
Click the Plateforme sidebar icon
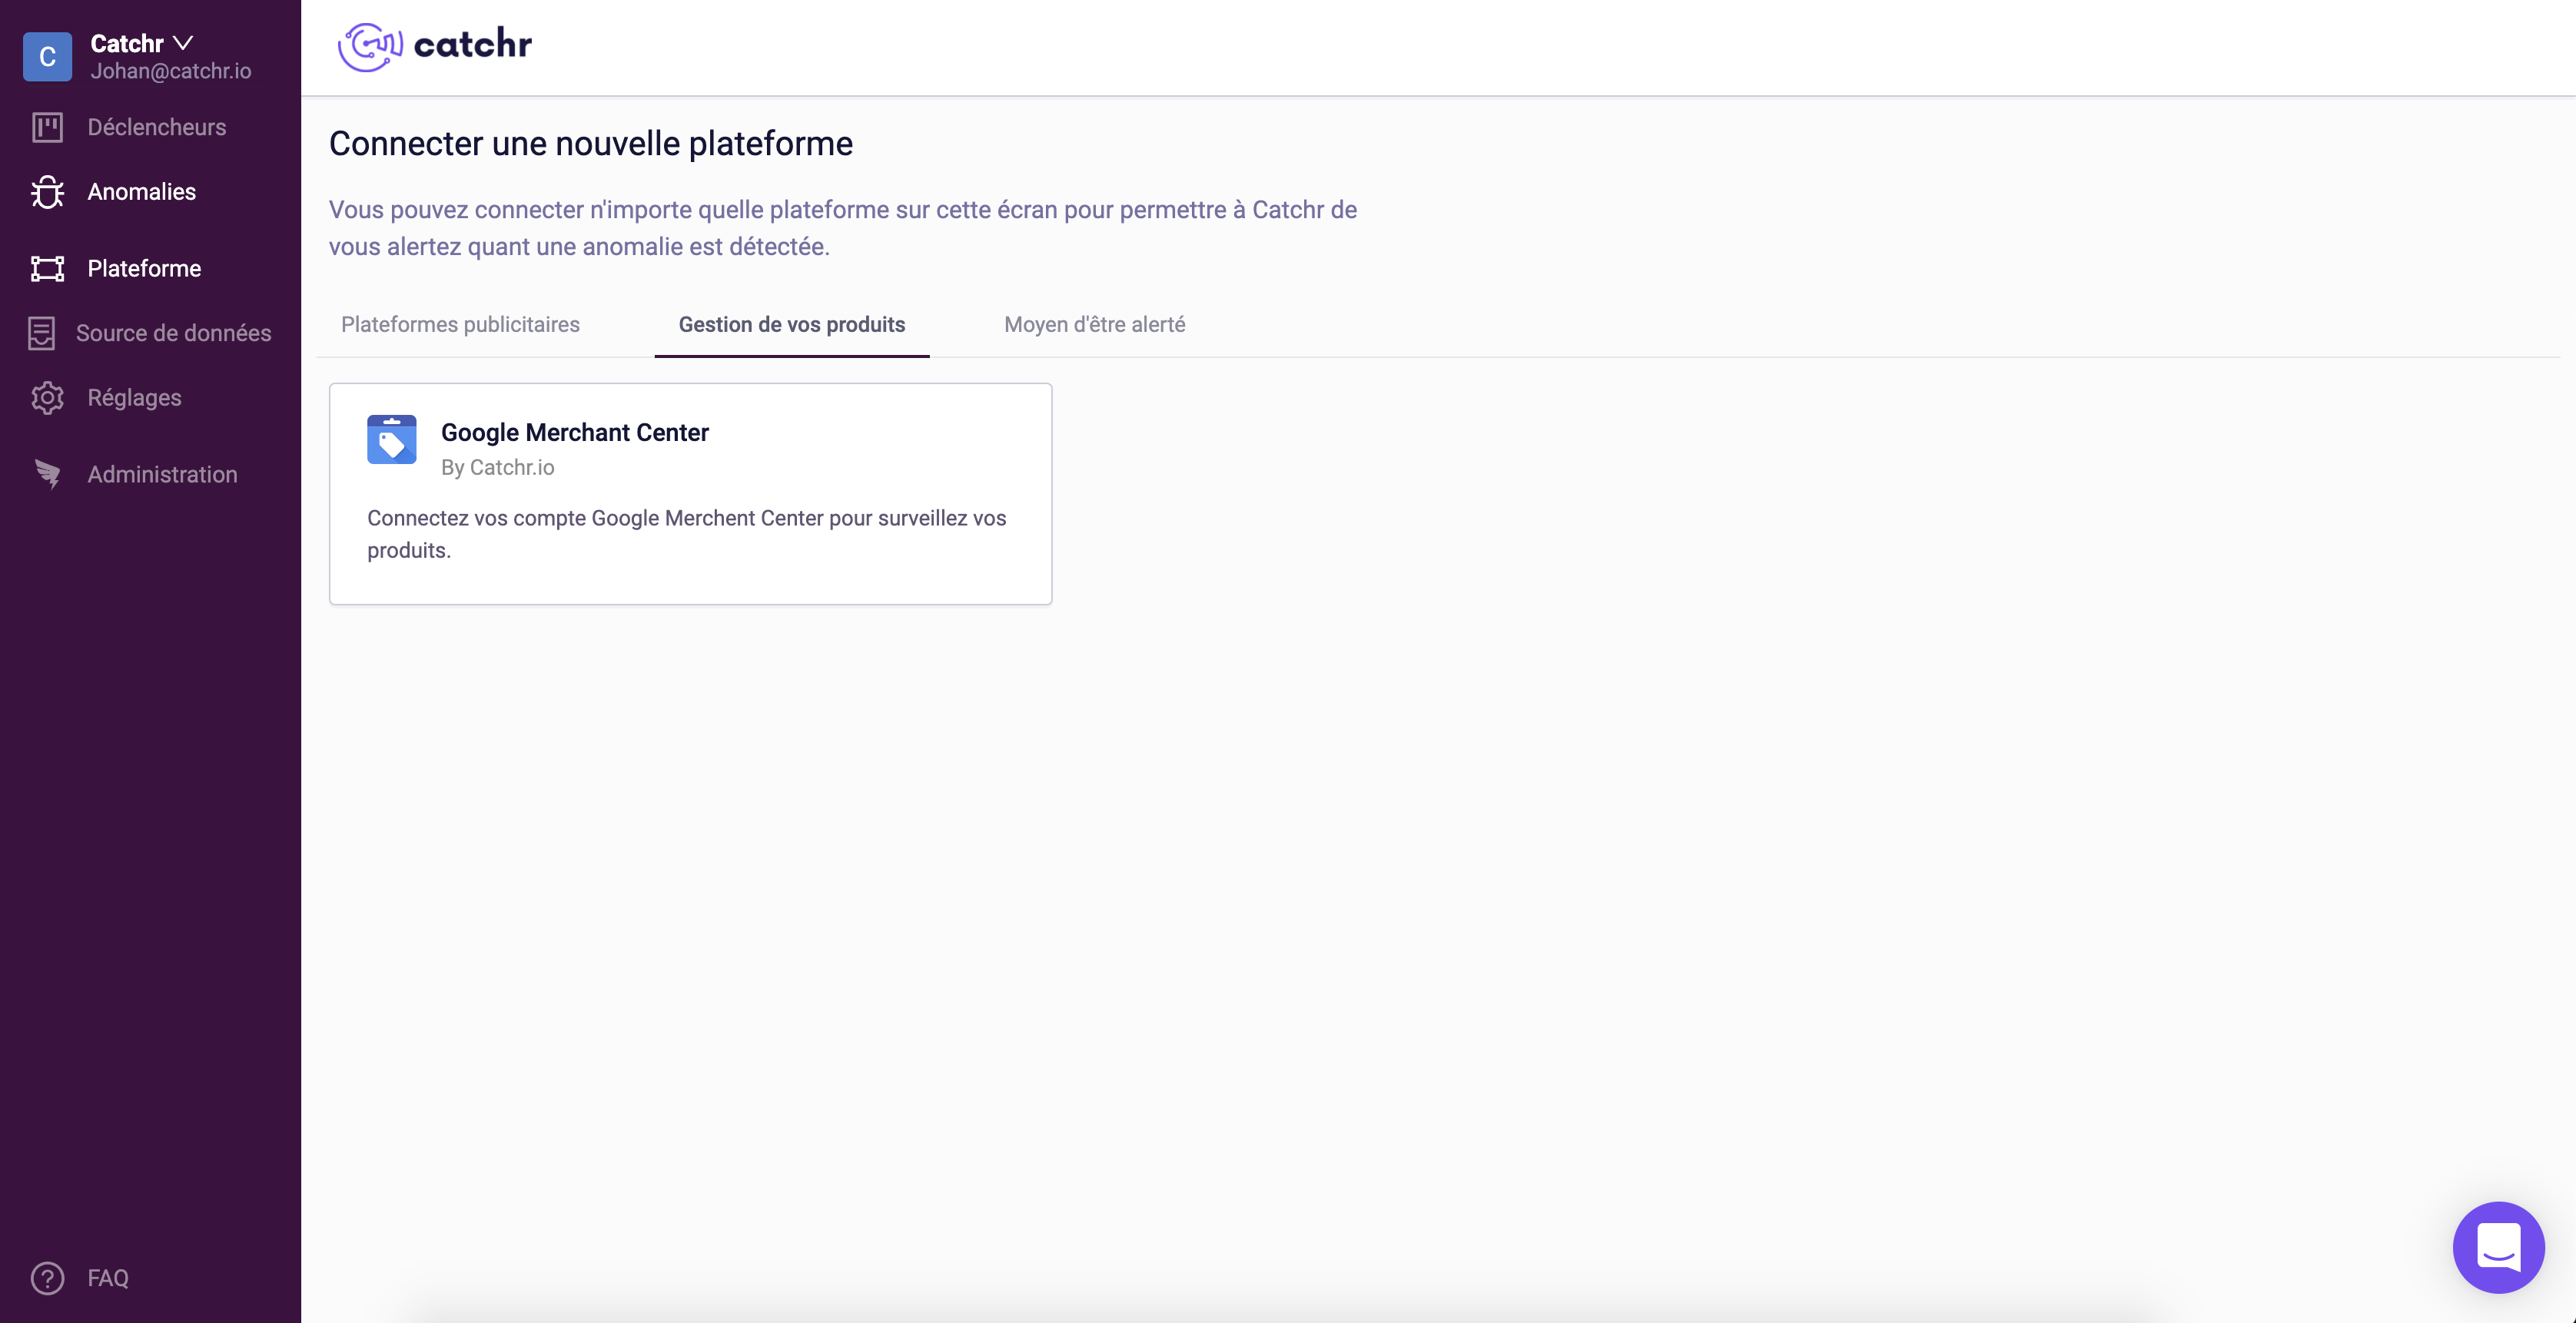pos(47,268)
